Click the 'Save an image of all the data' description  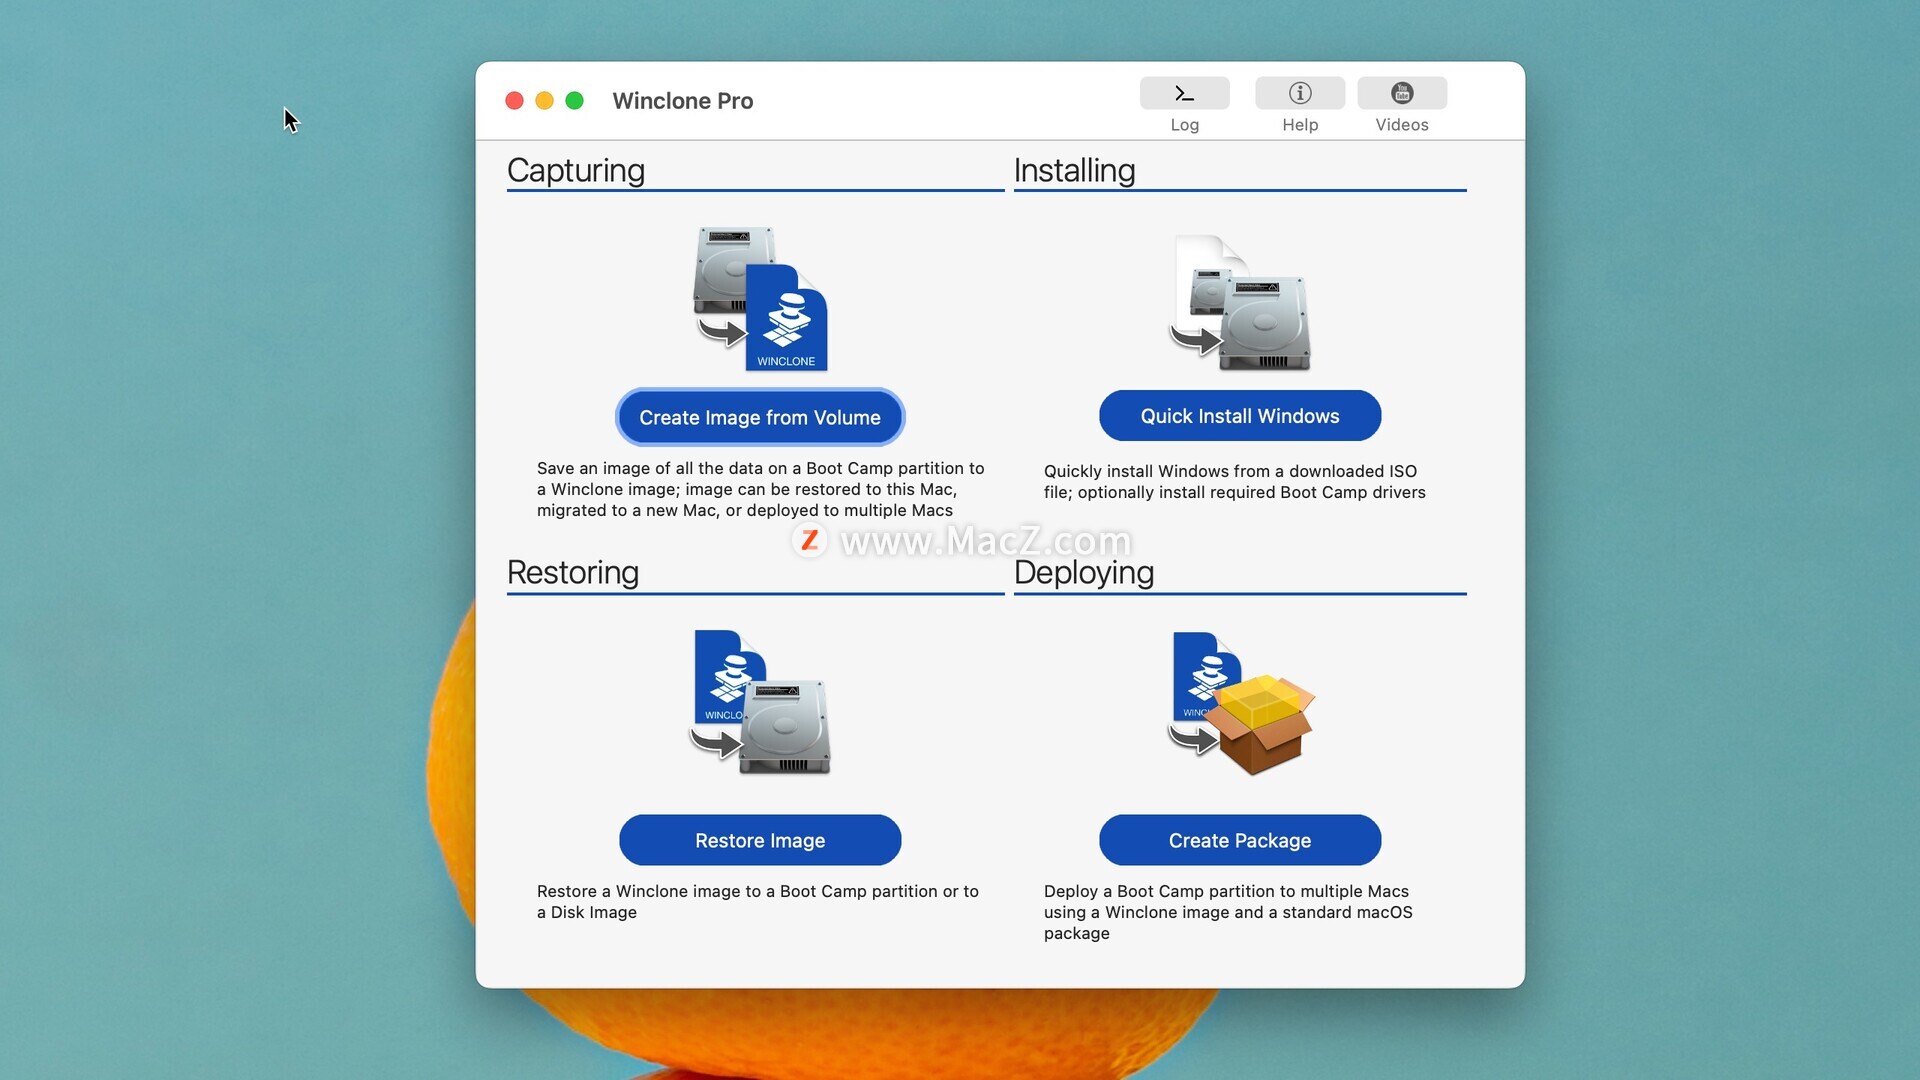point(761,489)
